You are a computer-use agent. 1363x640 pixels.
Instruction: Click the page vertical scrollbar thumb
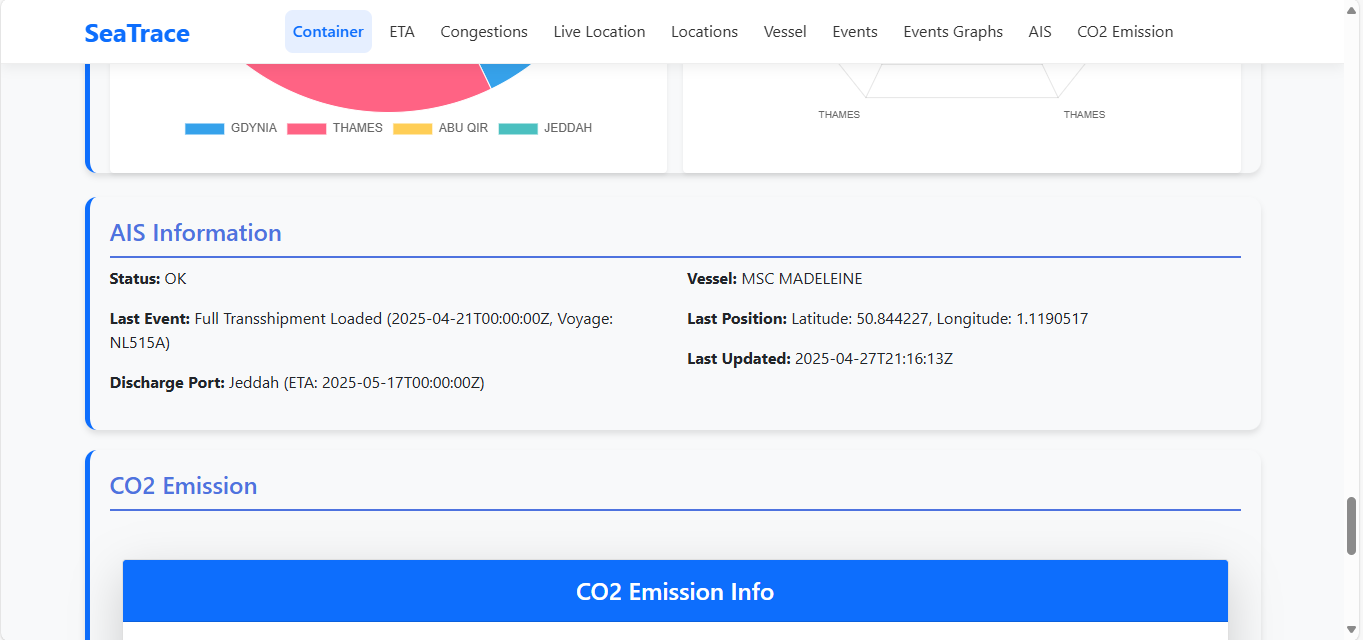point(1352,525)
